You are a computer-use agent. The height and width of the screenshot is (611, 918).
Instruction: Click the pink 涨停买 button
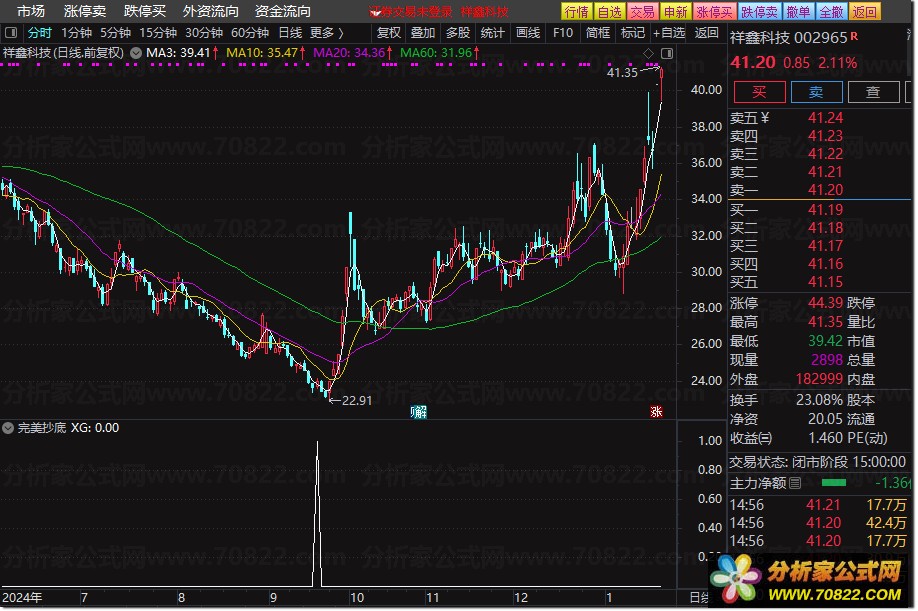tap(715, 12)
